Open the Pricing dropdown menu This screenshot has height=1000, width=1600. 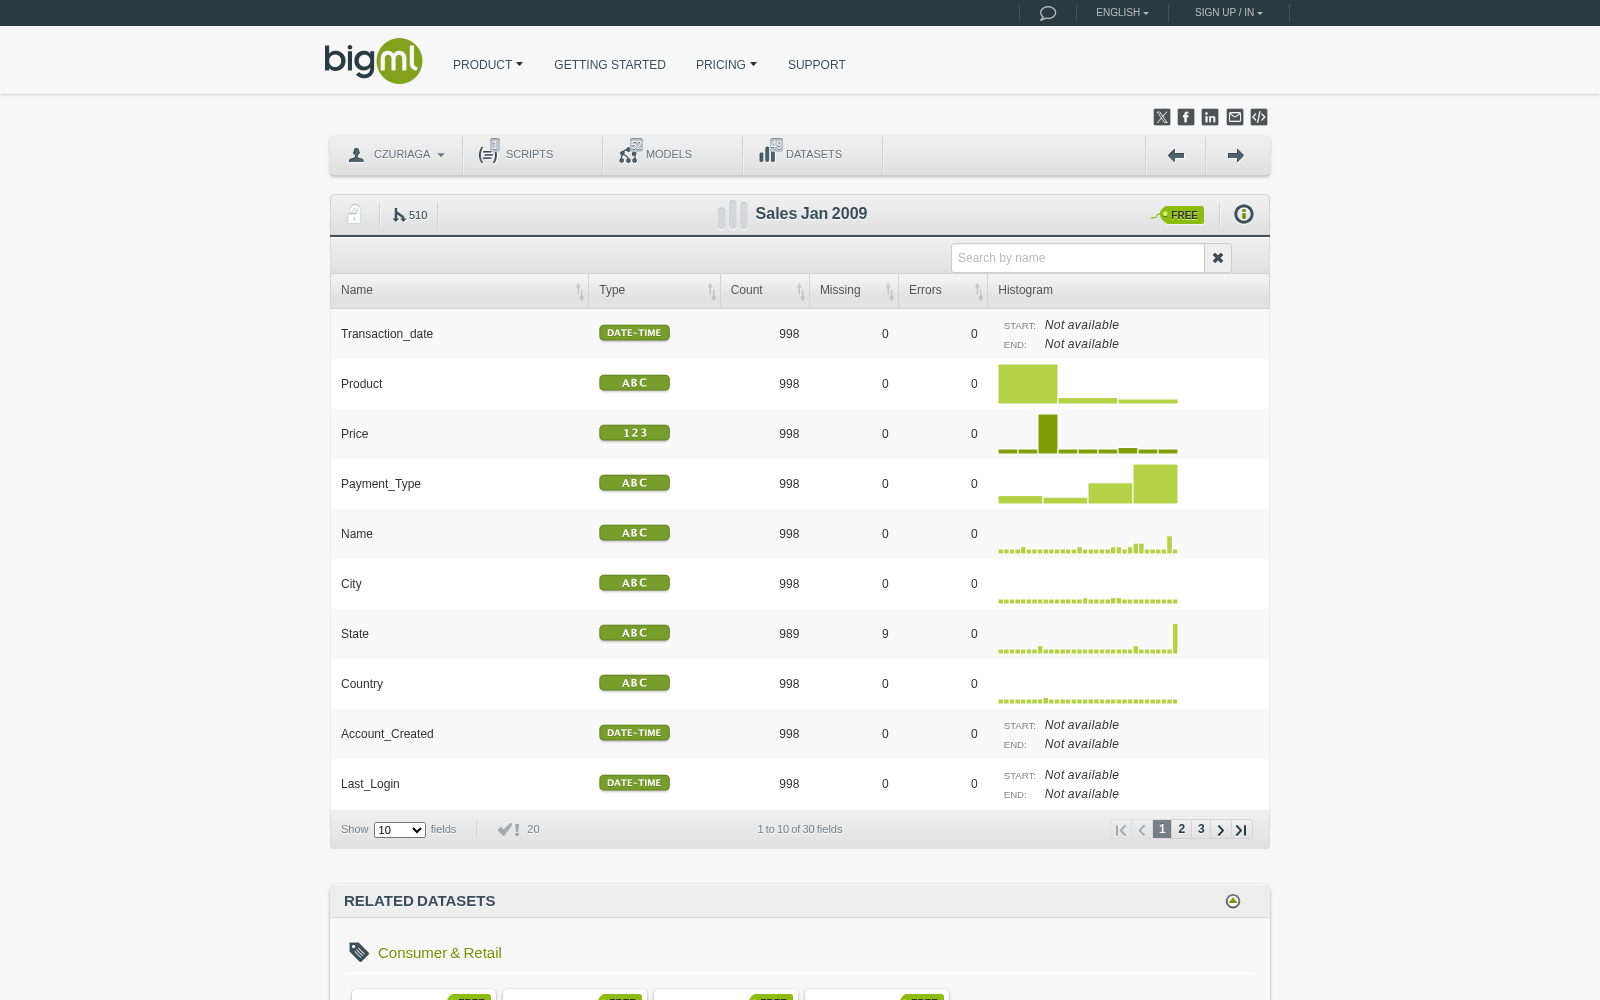(726, 65)
